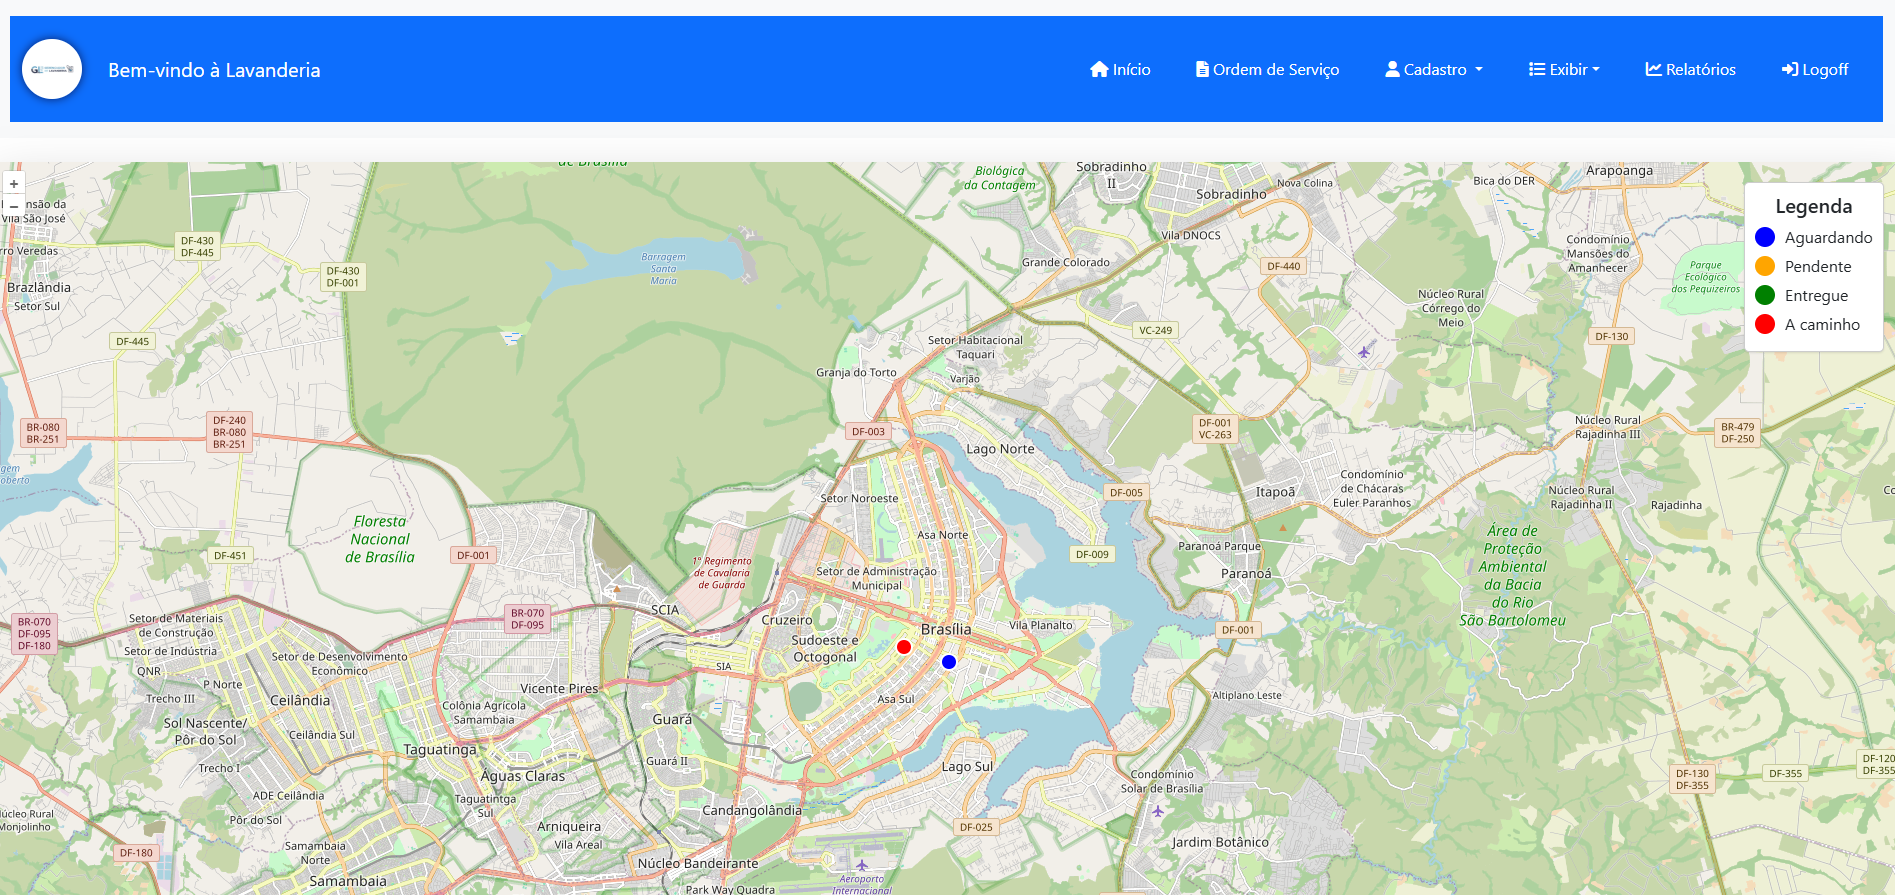Click the Taguatinga label on the map
1895x895 pixels.
pos(440,749)
